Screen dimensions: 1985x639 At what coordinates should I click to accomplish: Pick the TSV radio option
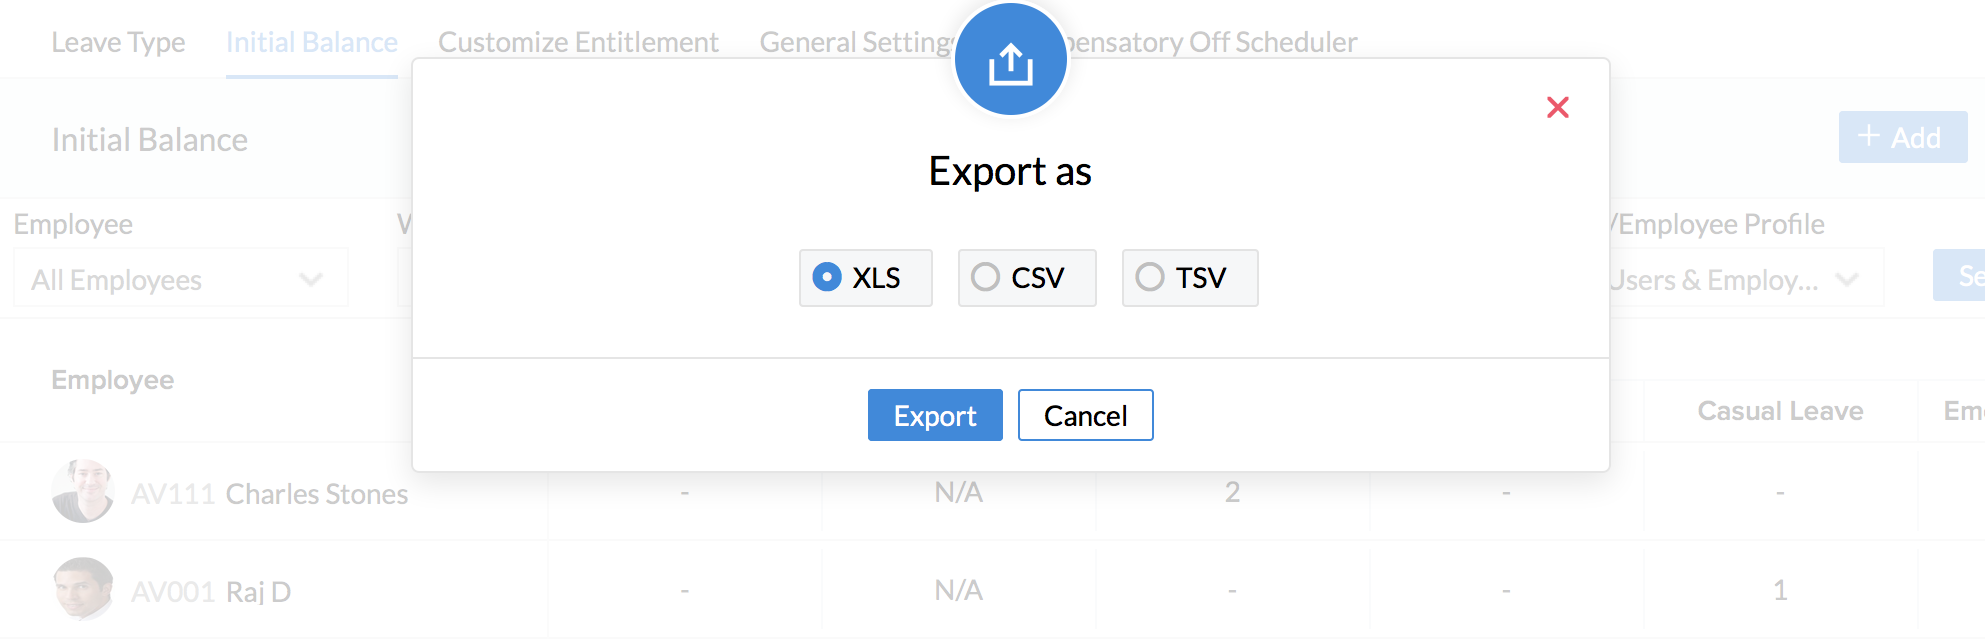[1150, 277]
